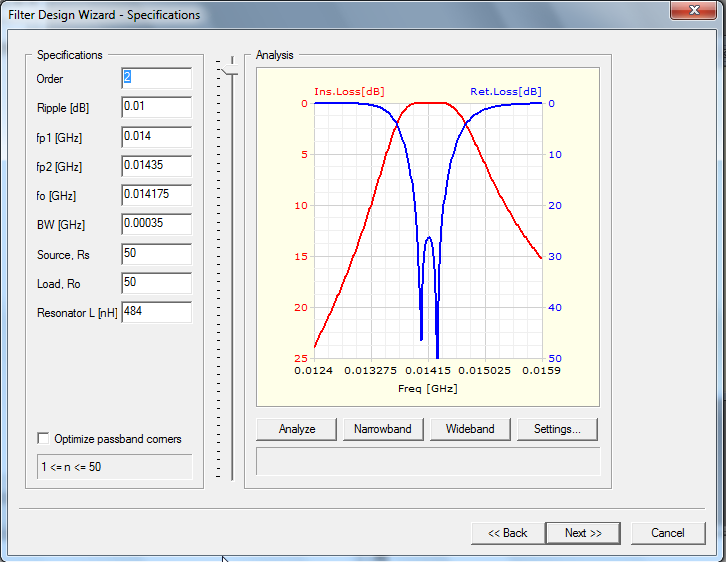Click the Load, Ro input field

click(156, 283)
